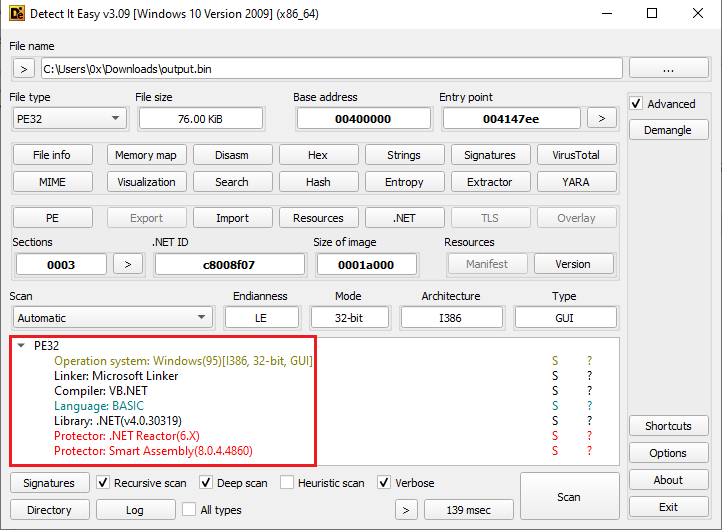Open the .NET info button
Screen dimensions: 722x530
pos(404,218)
